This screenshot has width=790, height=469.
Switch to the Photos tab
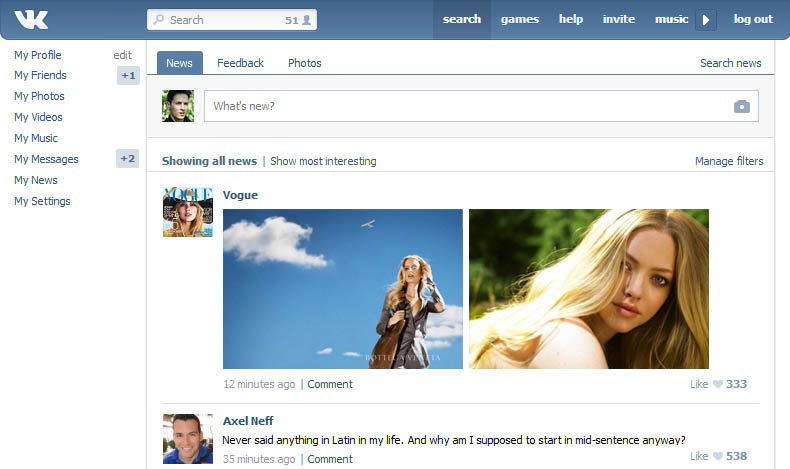click(x=305, y=63)
